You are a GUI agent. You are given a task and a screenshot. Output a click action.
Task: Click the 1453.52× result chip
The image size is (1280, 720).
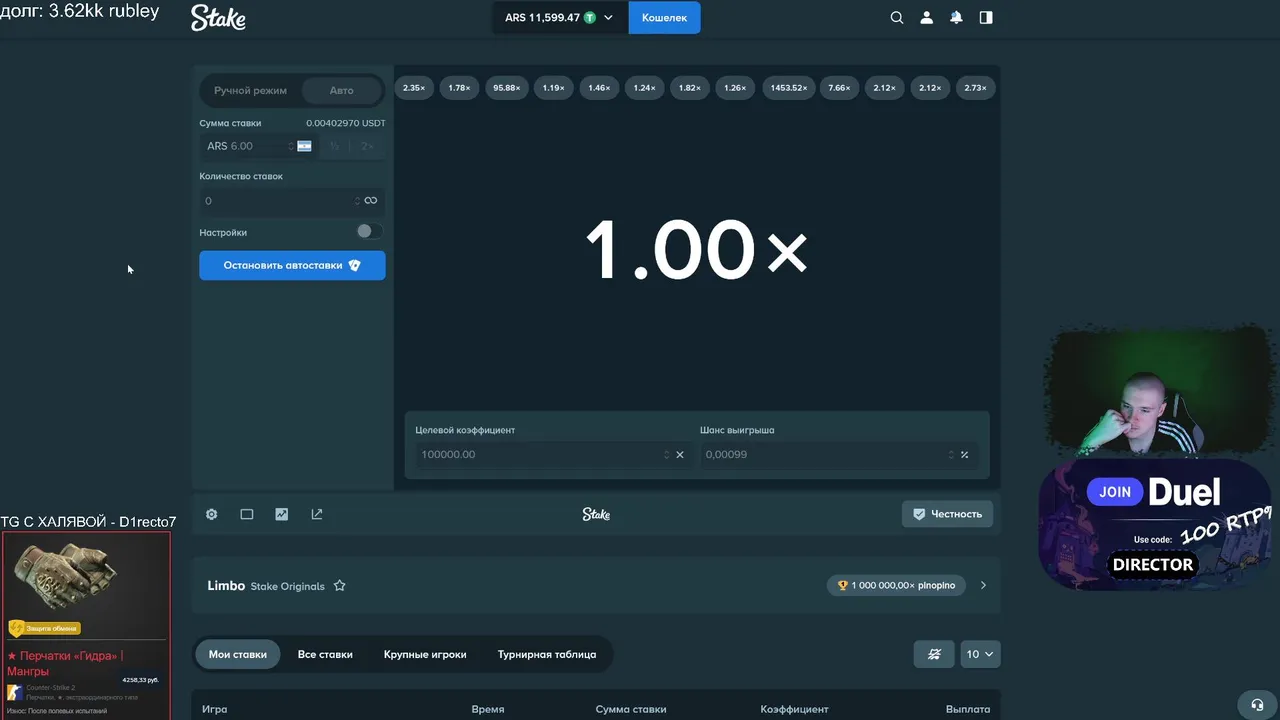tap(789, 88)
